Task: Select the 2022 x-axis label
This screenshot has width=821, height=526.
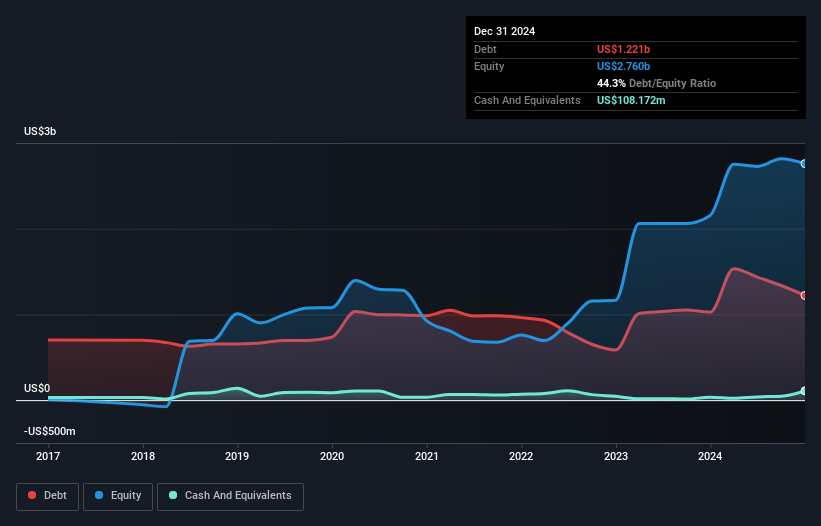Action: coord(521,456)
